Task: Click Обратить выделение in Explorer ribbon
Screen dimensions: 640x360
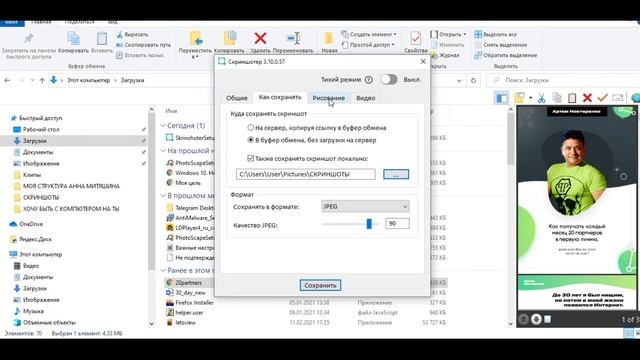Action: 506,56
